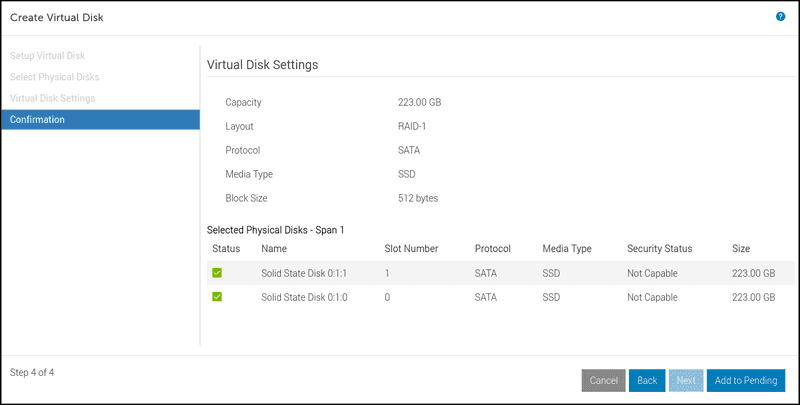Click Add to Pending
800x405 pixels.
[x=745, y=381]
